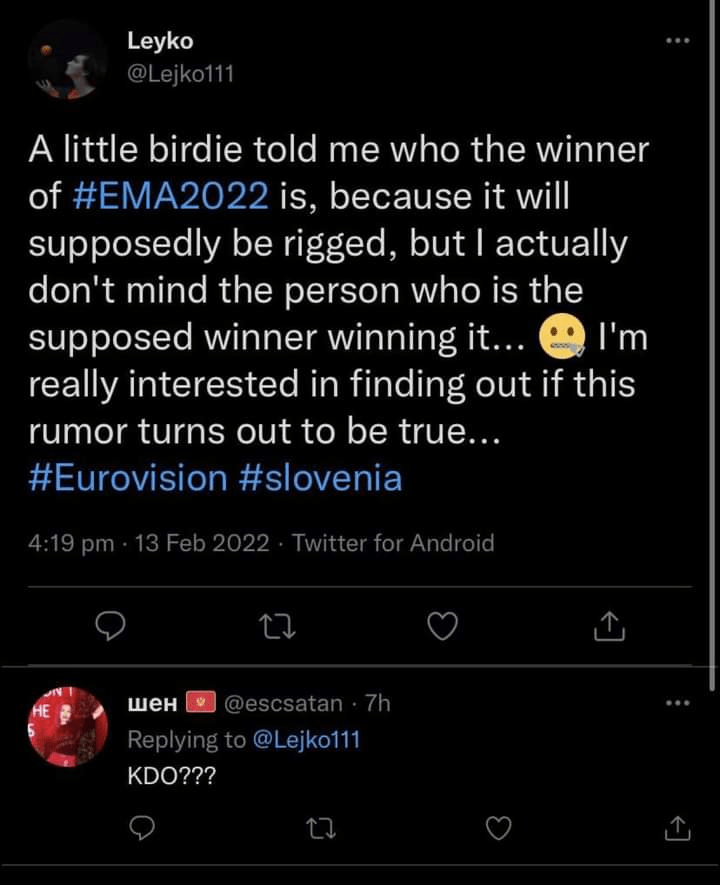Image resolution: width=720 pixels, height=885 pixels.
Task: Retweet the KDO??? reply
Action: 321,826
